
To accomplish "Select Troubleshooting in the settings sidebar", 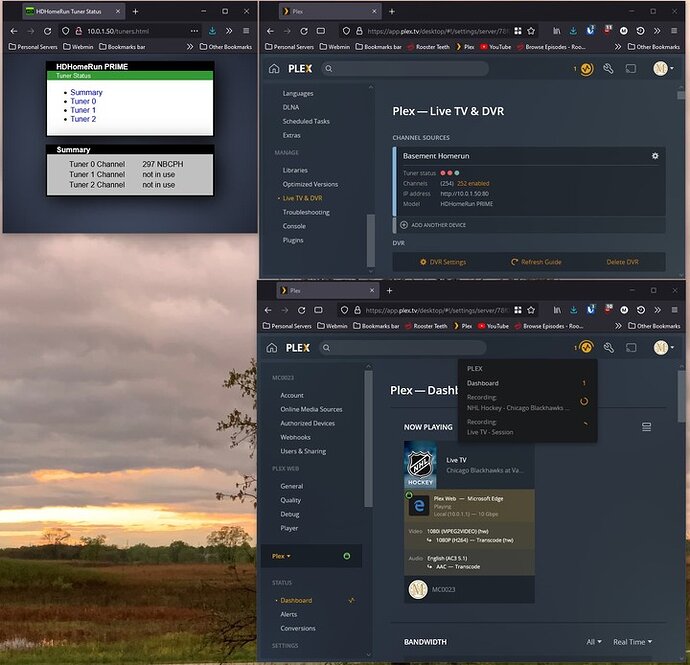I will [x=306, y=212].
